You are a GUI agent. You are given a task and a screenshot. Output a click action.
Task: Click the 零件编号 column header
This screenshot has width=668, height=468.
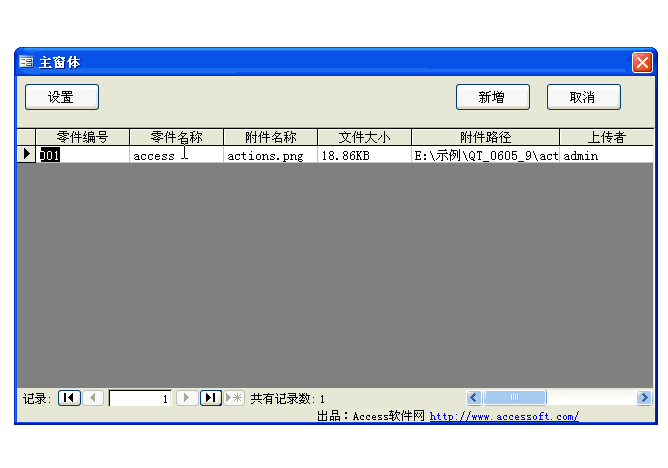coord(83,137)
